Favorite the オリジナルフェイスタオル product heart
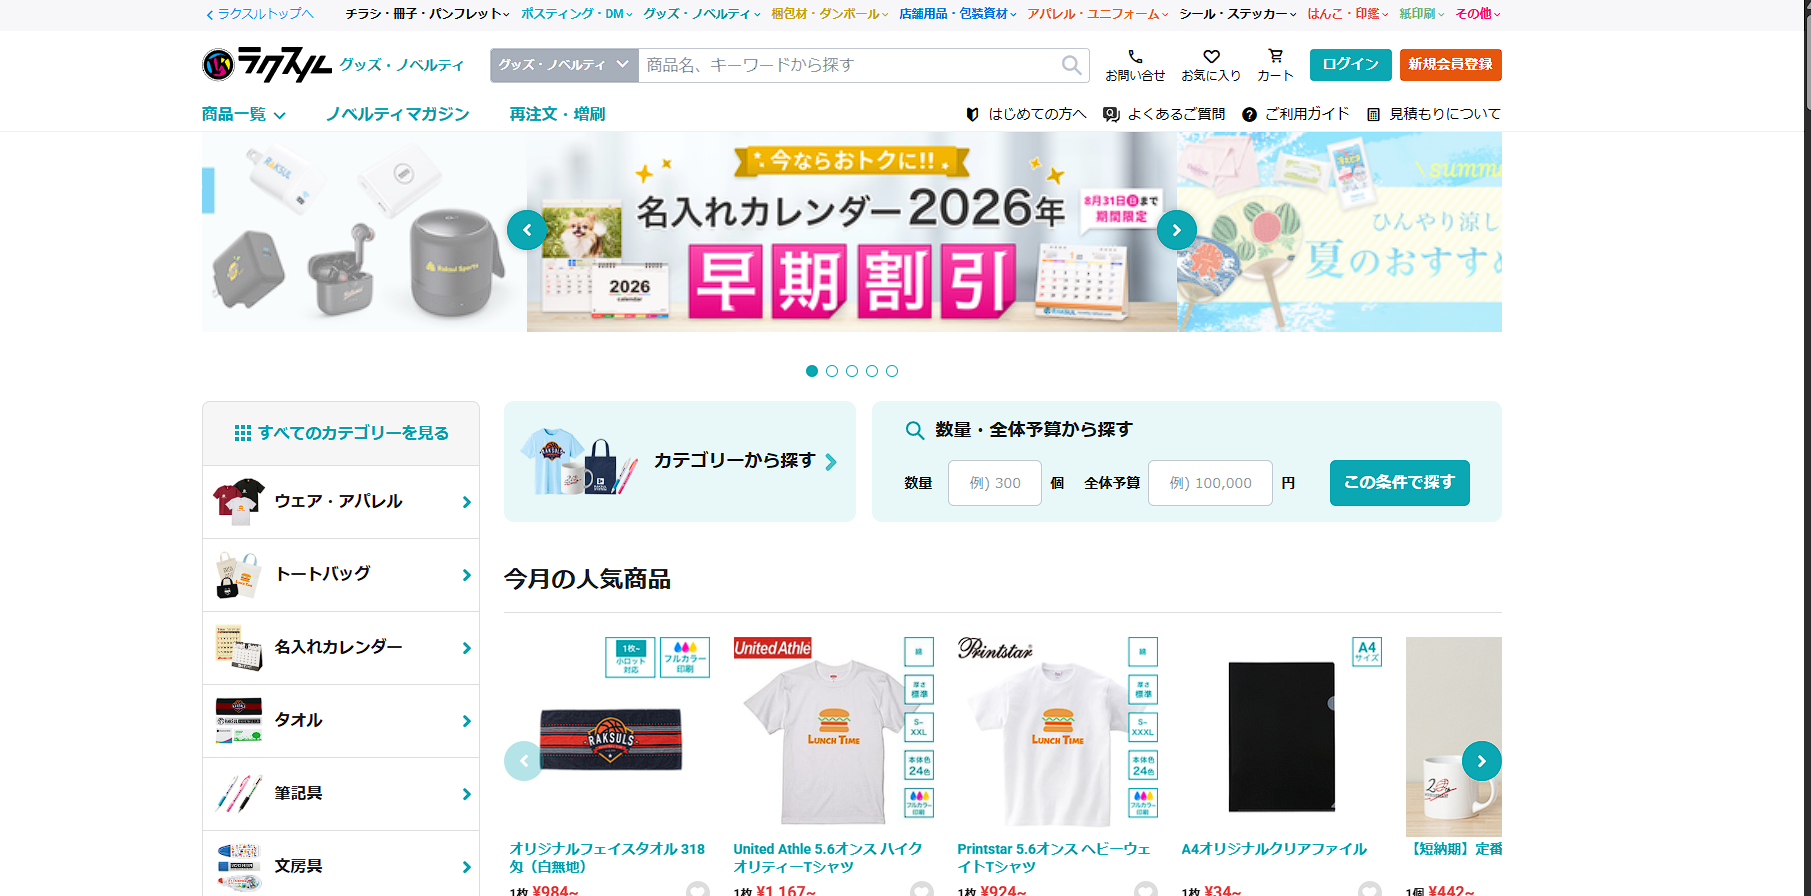 point(698,889)
